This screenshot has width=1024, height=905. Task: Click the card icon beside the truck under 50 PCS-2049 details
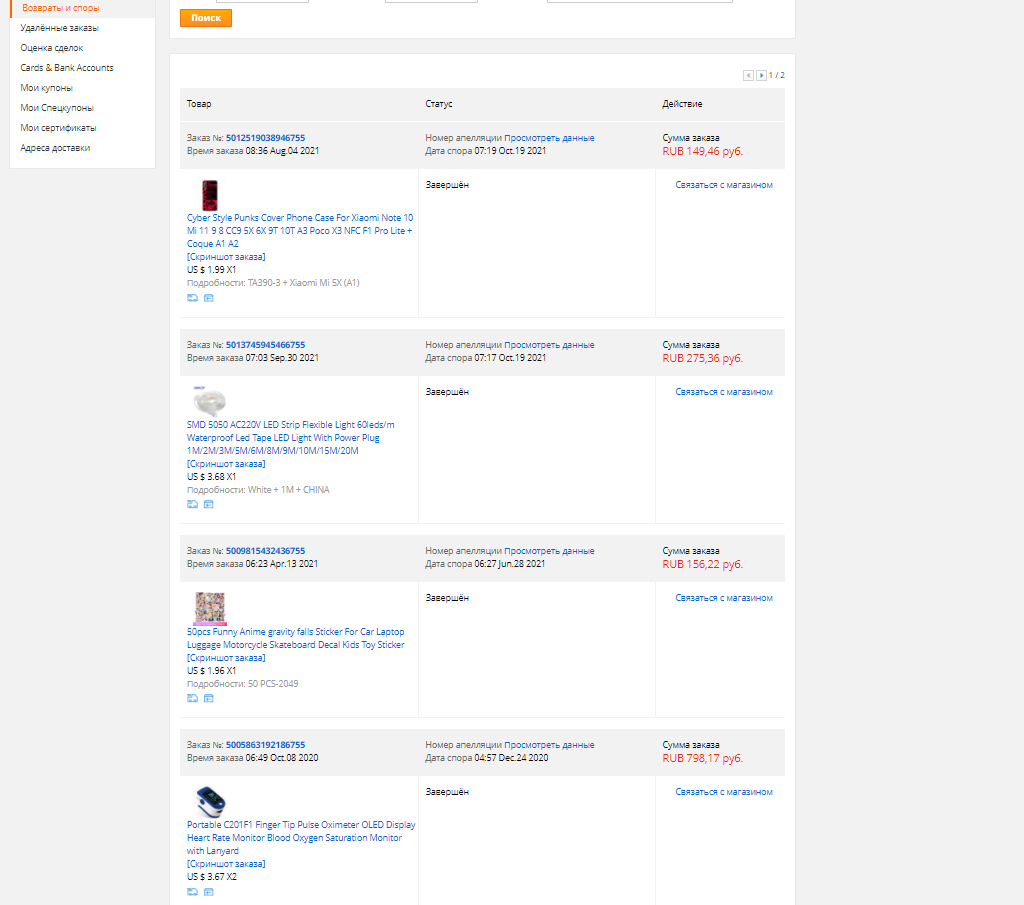click(209, 699)
